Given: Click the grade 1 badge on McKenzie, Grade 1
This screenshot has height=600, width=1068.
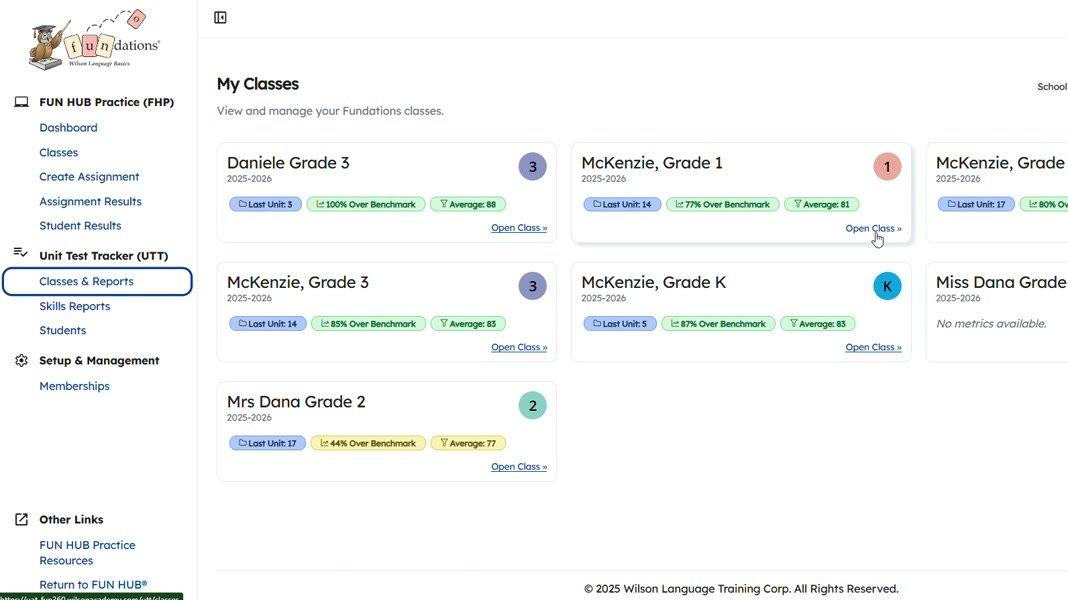Looking at the screenshot, I should 887,167.
